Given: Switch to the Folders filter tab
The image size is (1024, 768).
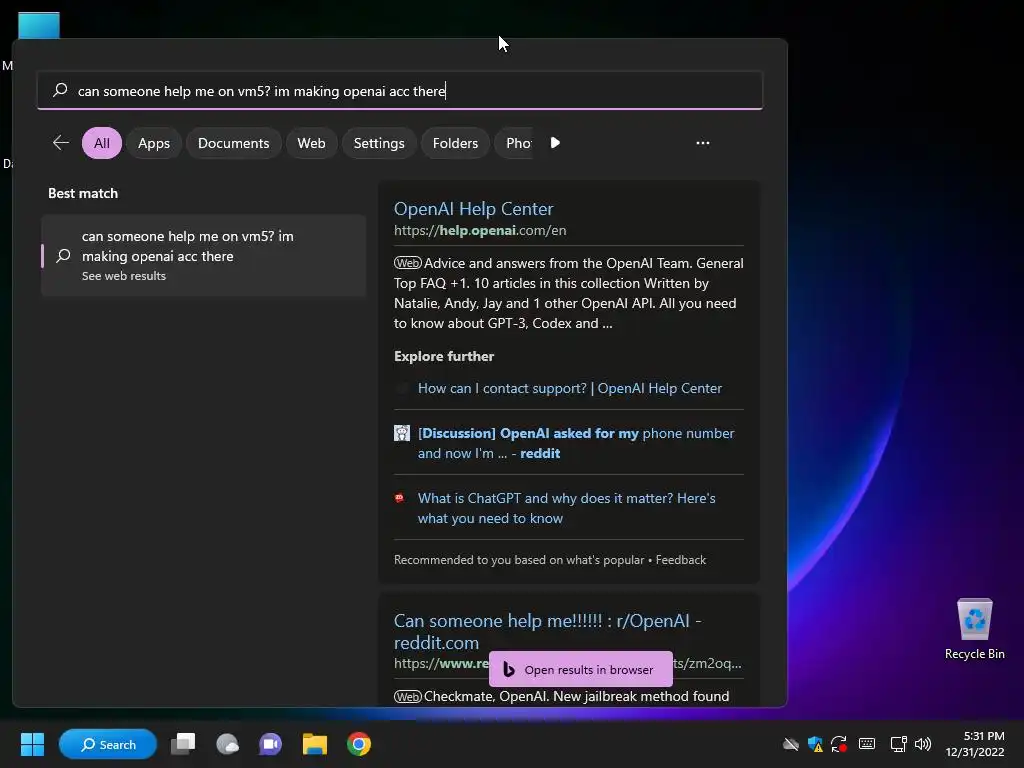Looking at the screenshot, I should pos(455,143).
